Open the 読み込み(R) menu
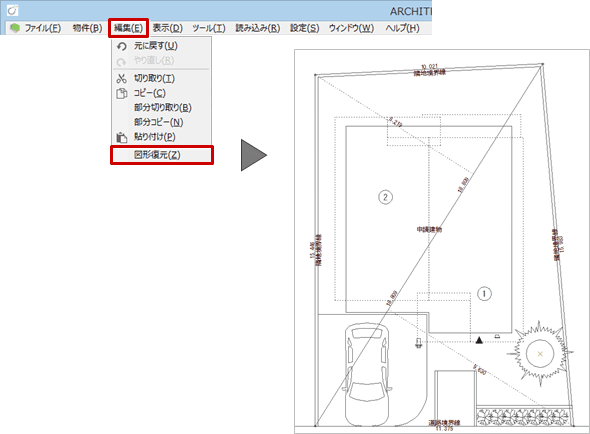The width and height of the screenshot is (590, 434). coord(258,28)
